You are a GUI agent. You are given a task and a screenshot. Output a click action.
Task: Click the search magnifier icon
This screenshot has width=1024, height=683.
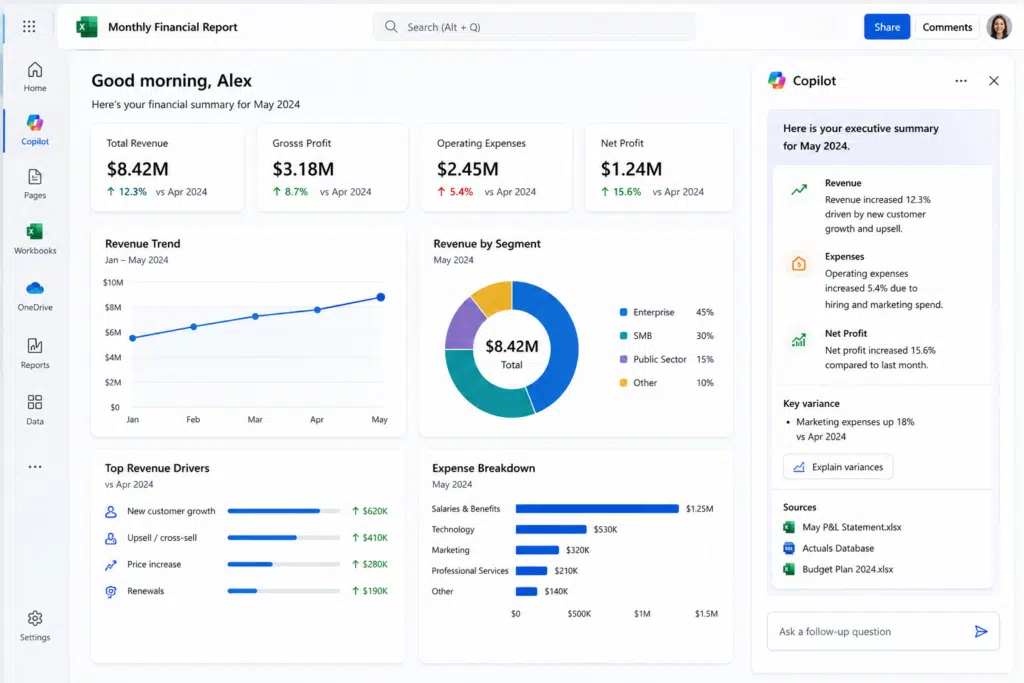click(x=391, y=27)
